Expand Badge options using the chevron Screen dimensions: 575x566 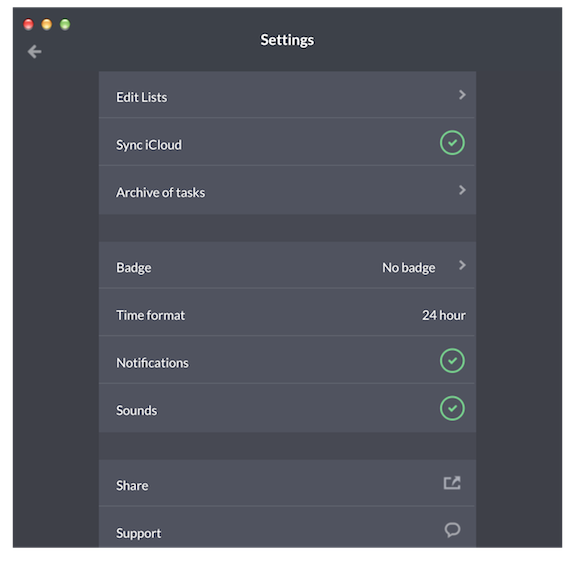click(x=462, y=265)
